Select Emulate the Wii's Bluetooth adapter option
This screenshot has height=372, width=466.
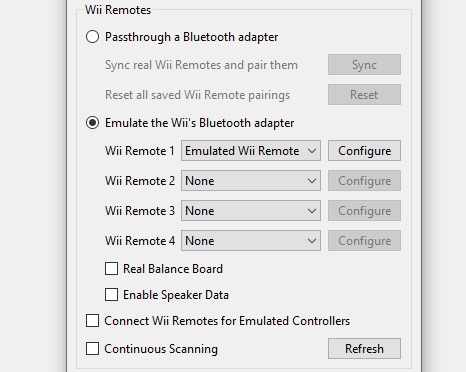coord(92,123)
